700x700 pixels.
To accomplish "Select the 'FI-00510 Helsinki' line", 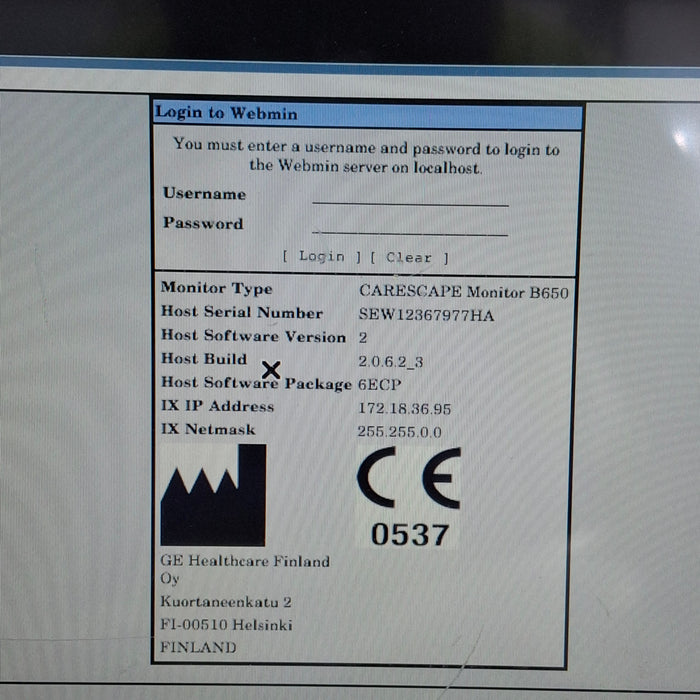I will [226, 625].
